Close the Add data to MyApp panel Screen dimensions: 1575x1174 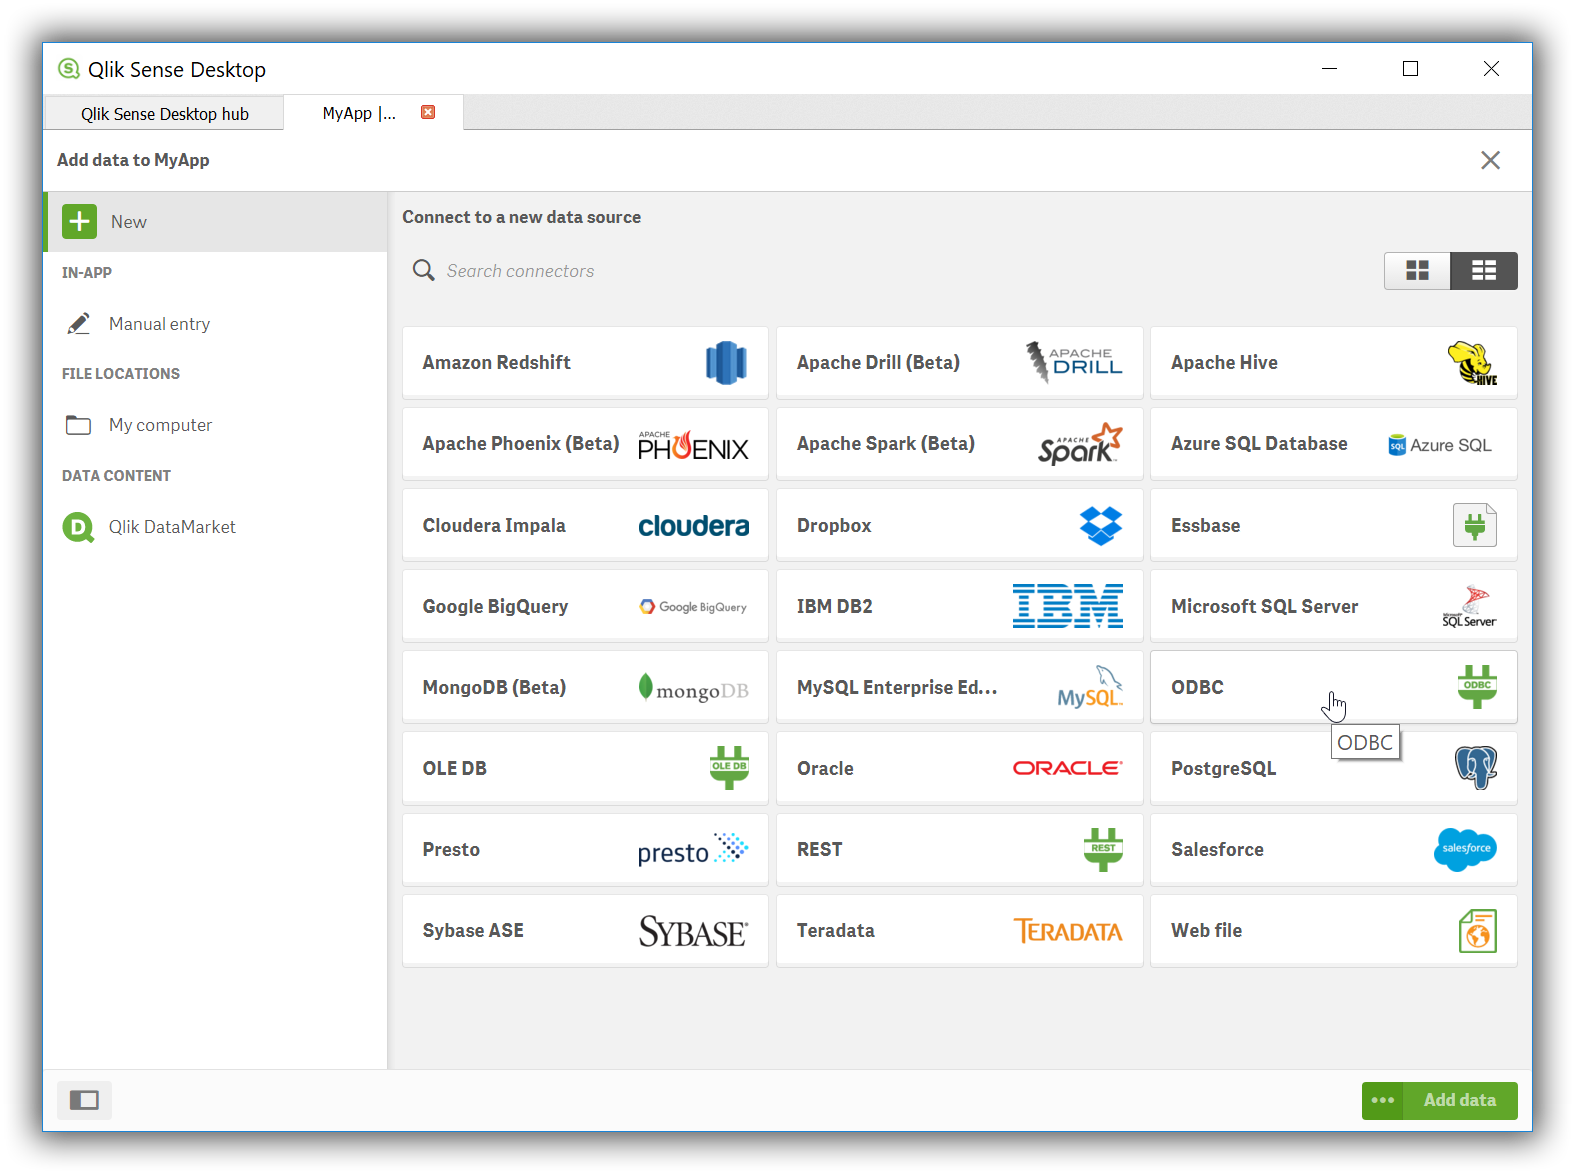[x=1490, y=160]
